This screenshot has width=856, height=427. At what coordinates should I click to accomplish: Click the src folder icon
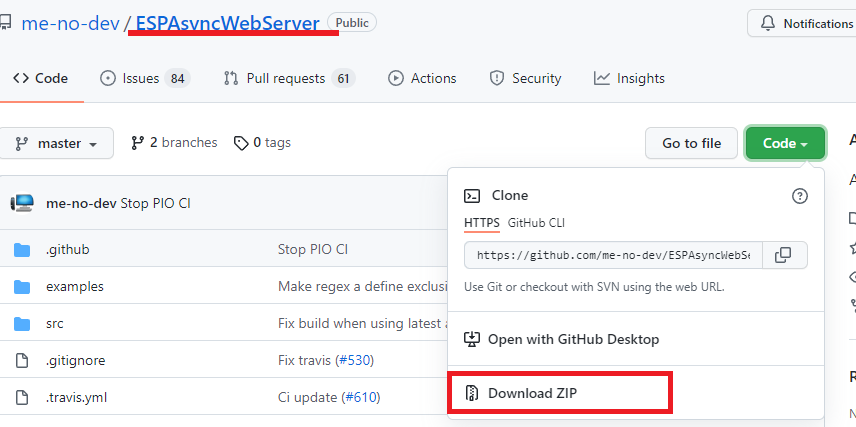(22, 324)
